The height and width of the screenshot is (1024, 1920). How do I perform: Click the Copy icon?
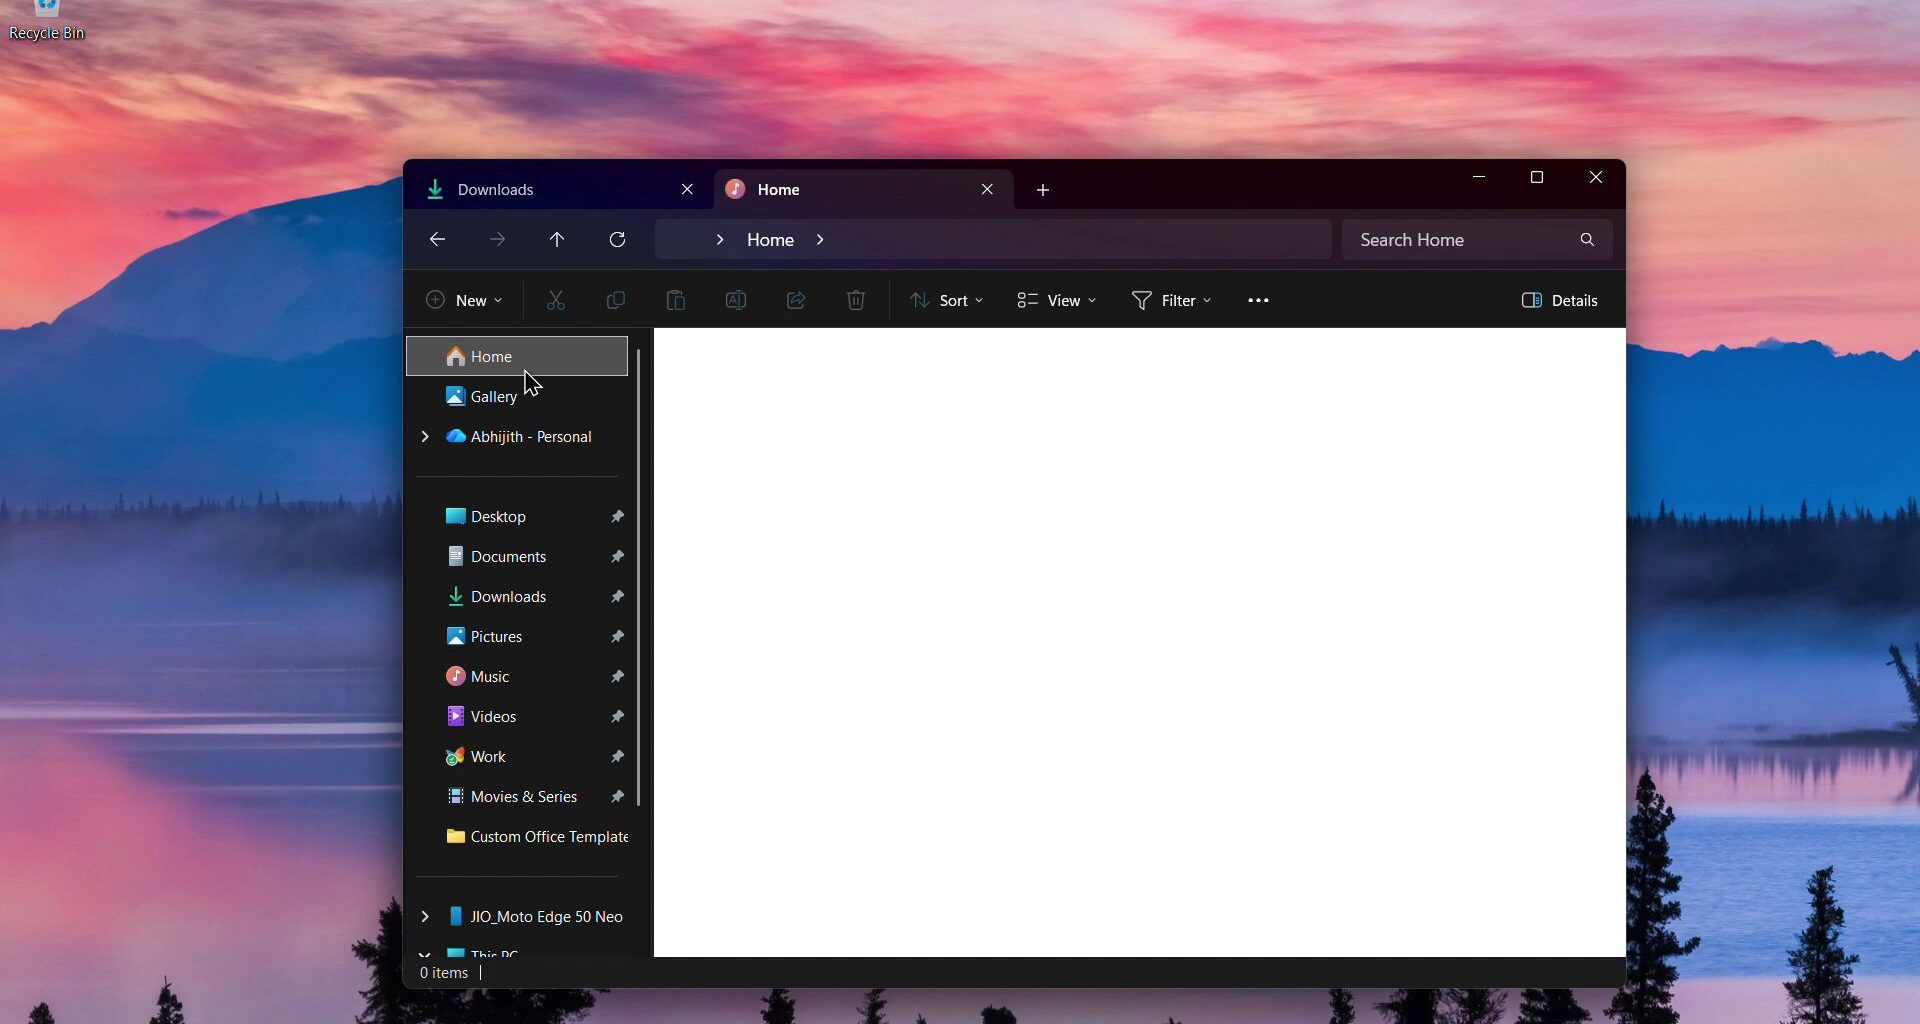click(617, 300)
